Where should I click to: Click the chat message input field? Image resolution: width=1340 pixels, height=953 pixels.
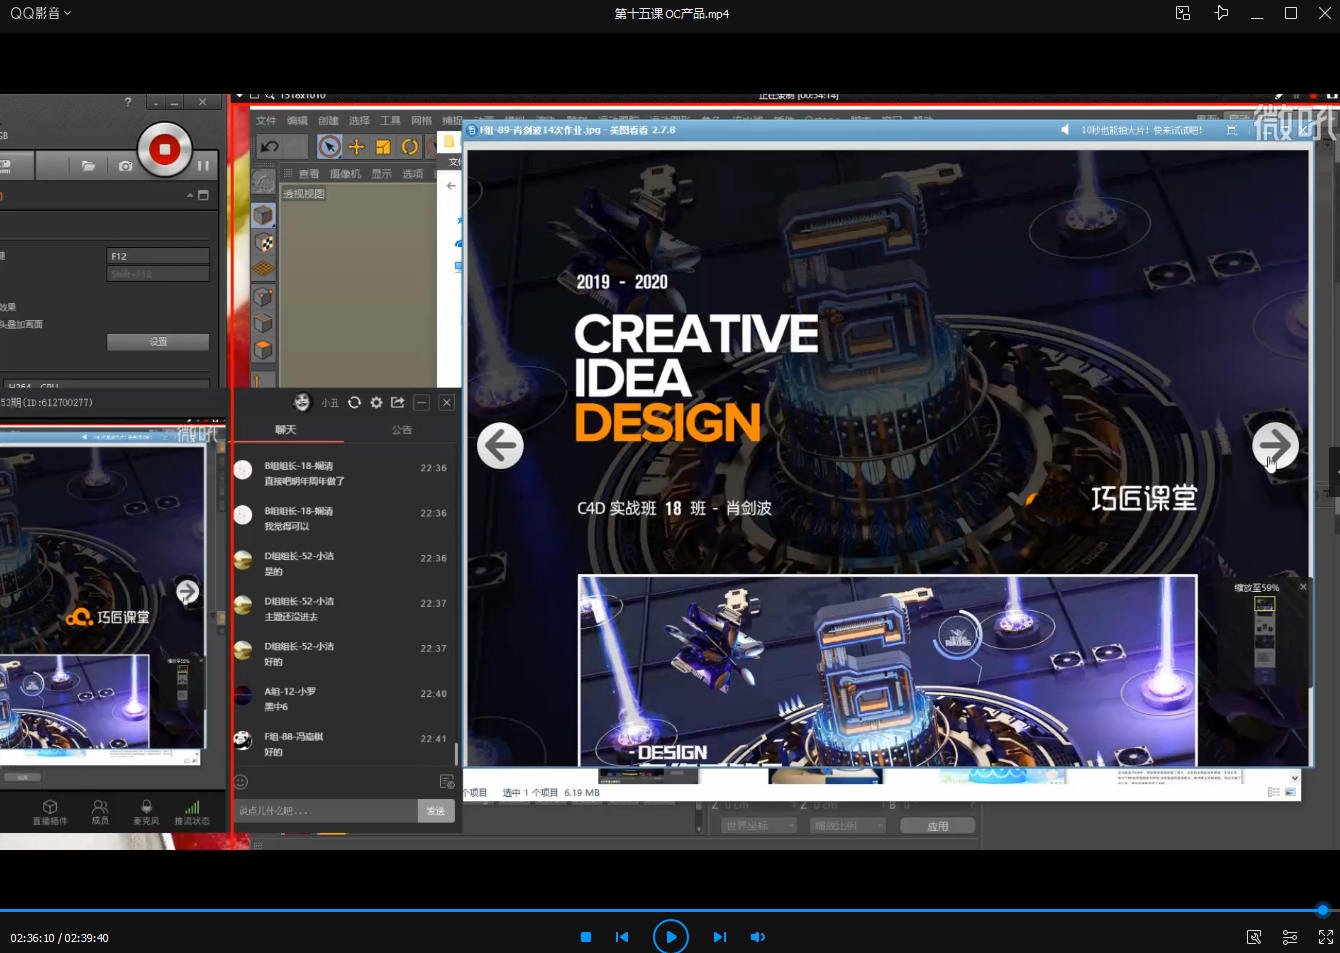[325, 811]
